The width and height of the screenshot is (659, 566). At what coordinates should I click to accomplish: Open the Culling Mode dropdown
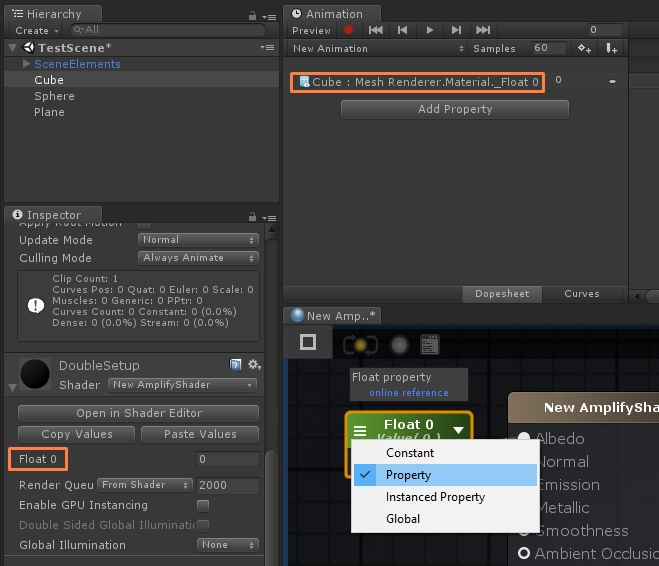[198, 258]
